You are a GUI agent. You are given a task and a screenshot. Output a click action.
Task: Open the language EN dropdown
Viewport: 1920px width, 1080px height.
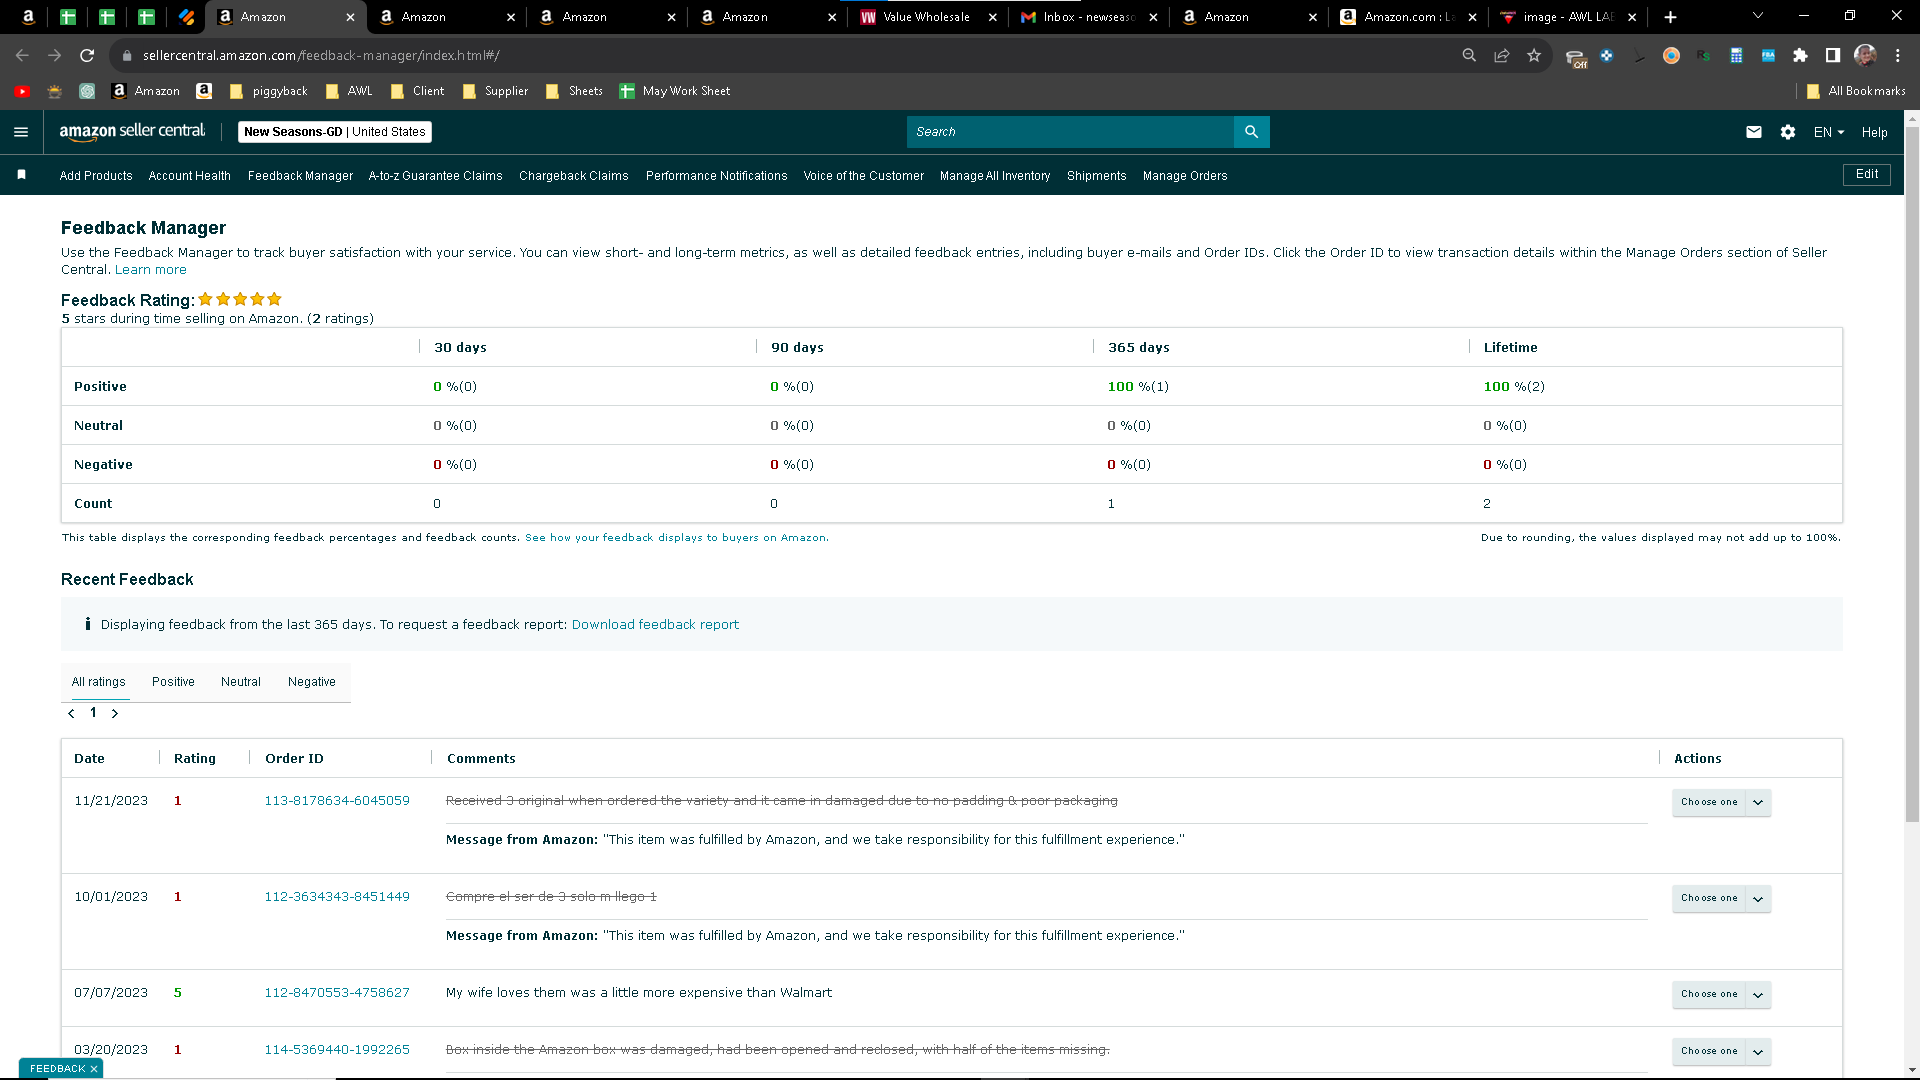(x=1829, y=132)
